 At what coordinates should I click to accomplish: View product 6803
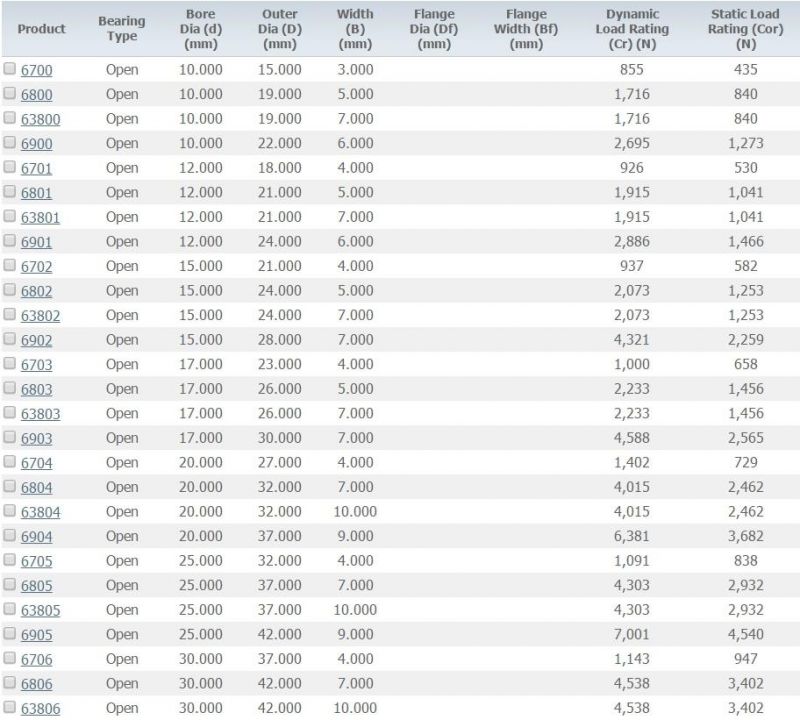click(37, 389)
